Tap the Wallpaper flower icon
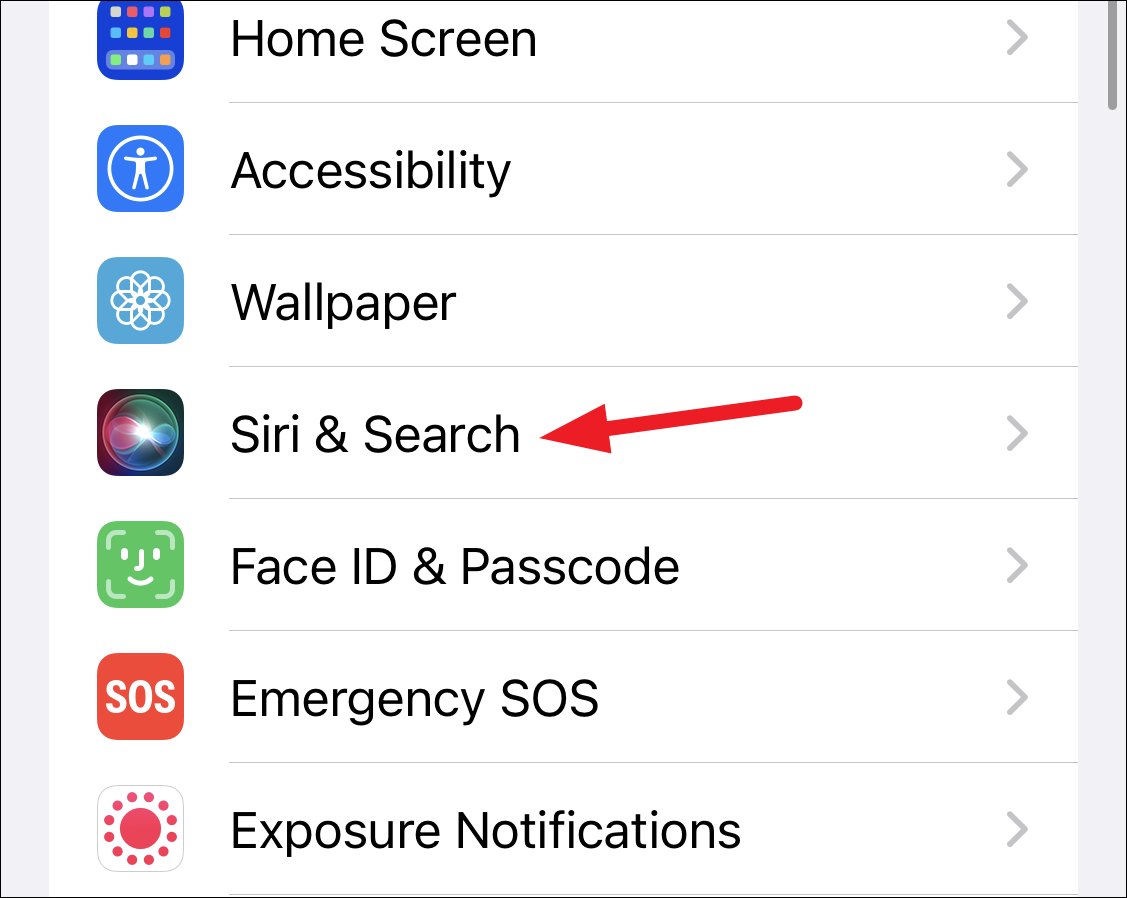Screen dimensions: 1127x898 tap(140, 301)
